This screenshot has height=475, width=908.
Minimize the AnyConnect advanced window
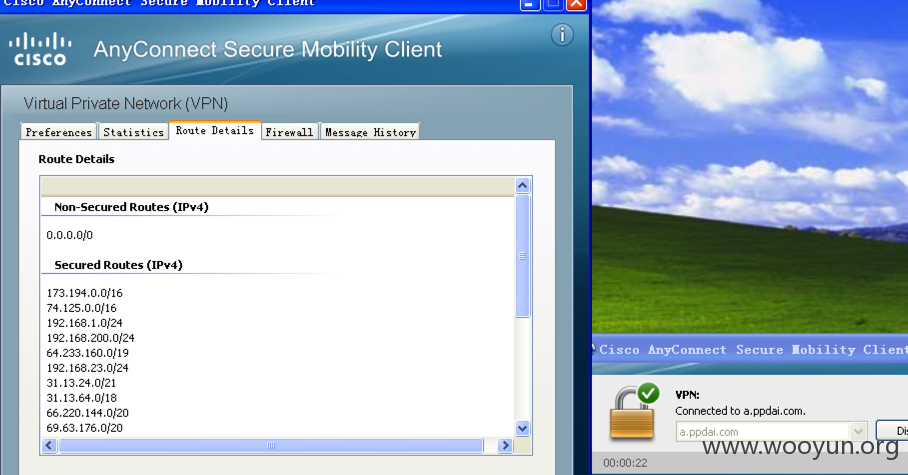(x=530, y=5)
